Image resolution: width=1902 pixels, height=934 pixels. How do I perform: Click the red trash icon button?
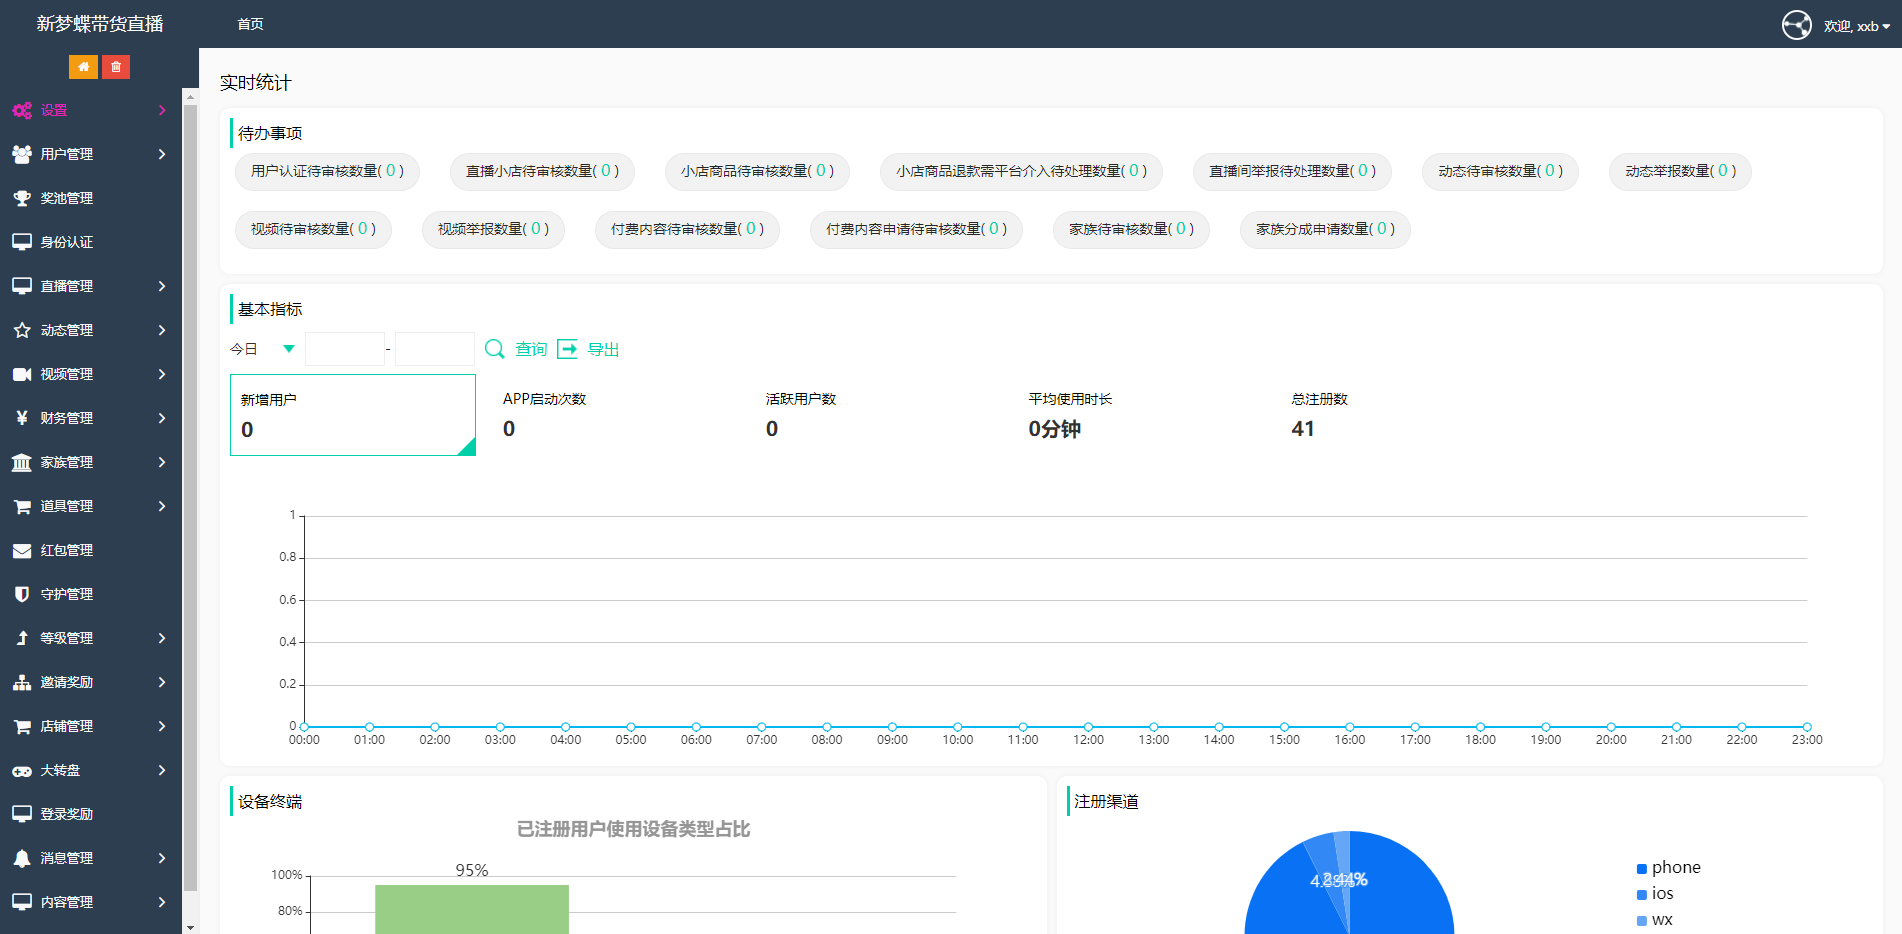click(116, 67)
